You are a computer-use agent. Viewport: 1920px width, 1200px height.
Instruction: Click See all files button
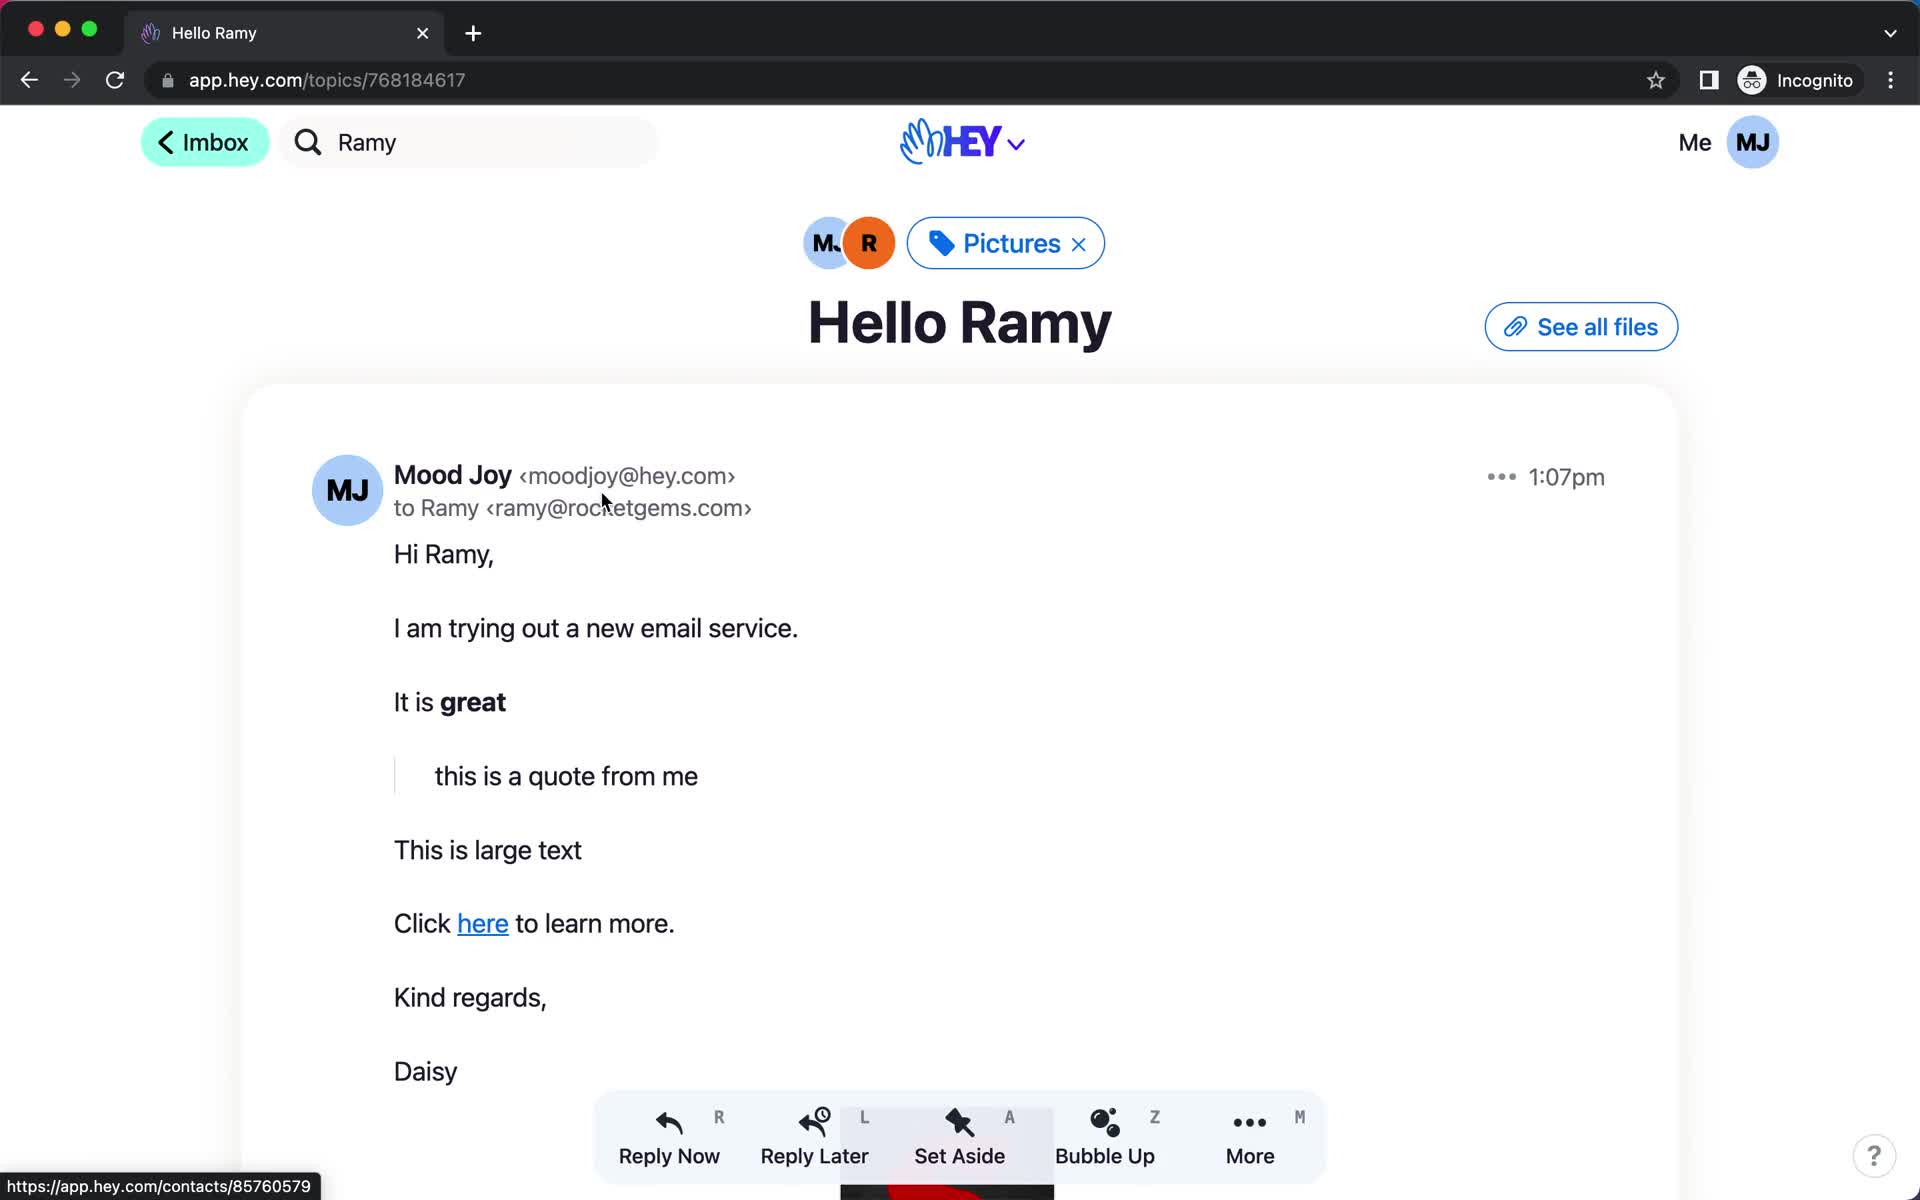pyautogui.click(x=1581, y=327)
